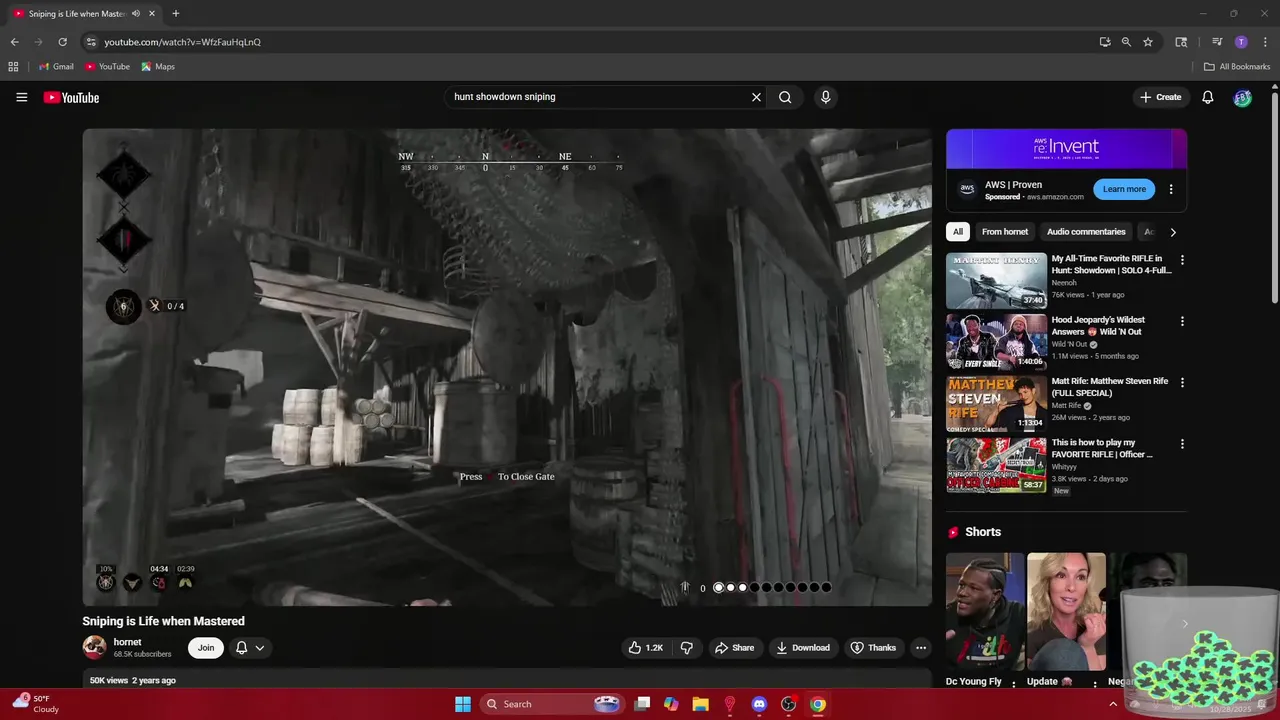1280x720 pixels.
Task: Go back in browser history
Action: (x=14, y=42)
